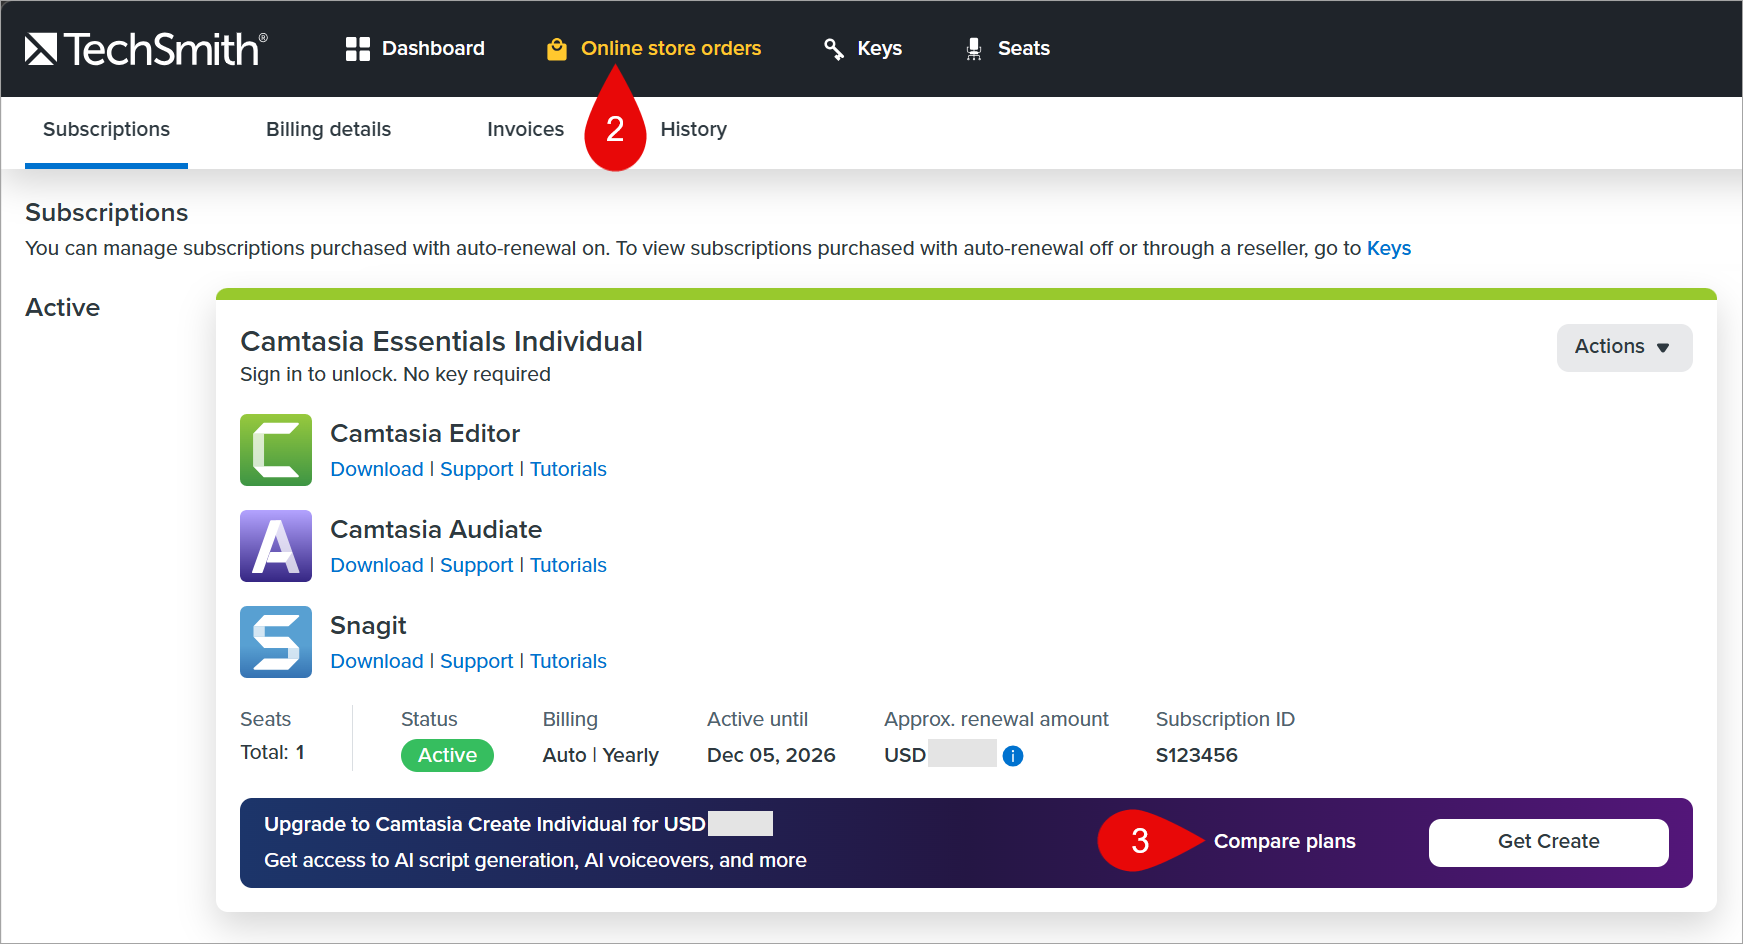1743x944 pixels.
Task: Click the Seats chair icon
Action: (x=974, y=49)
